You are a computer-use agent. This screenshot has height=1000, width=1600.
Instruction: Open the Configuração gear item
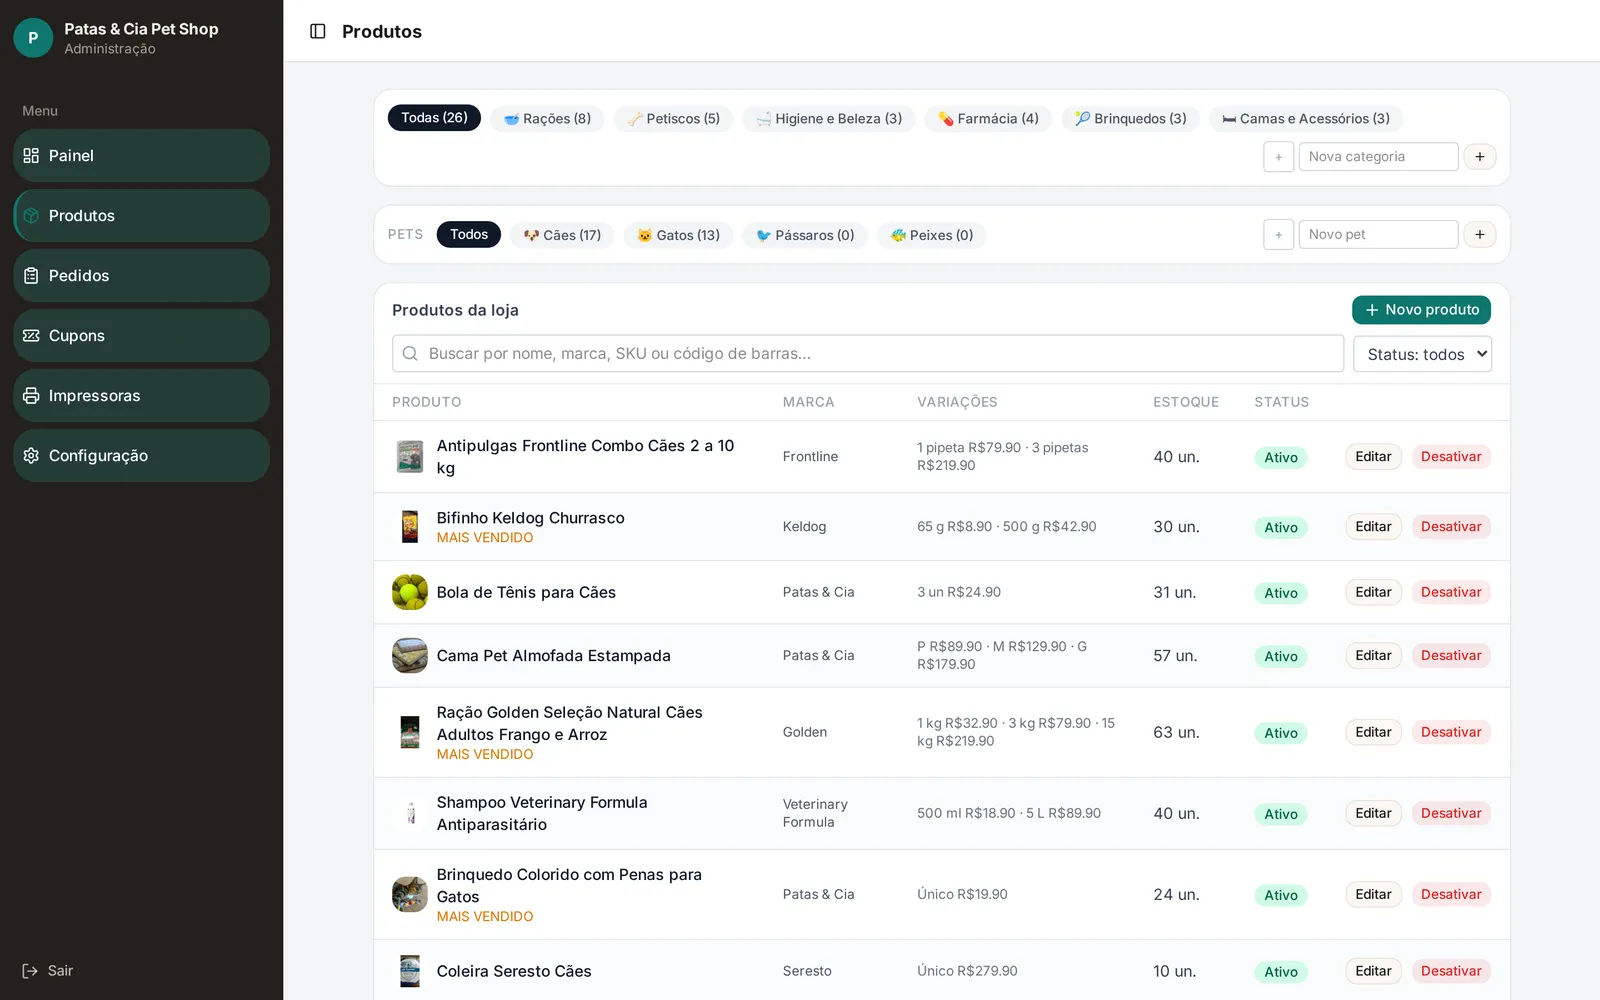pyautogui.click(x=141, y=455)
